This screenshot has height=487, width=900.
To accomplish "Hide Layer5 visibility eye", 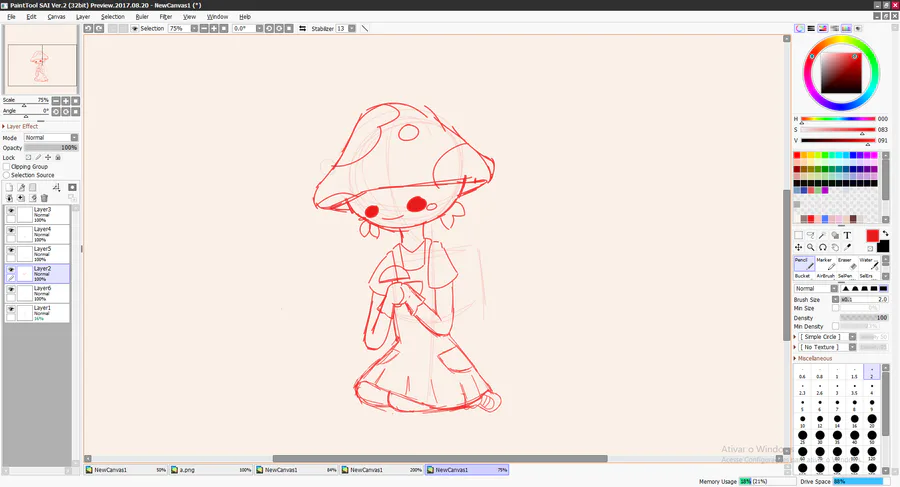I will pos(11,250).
